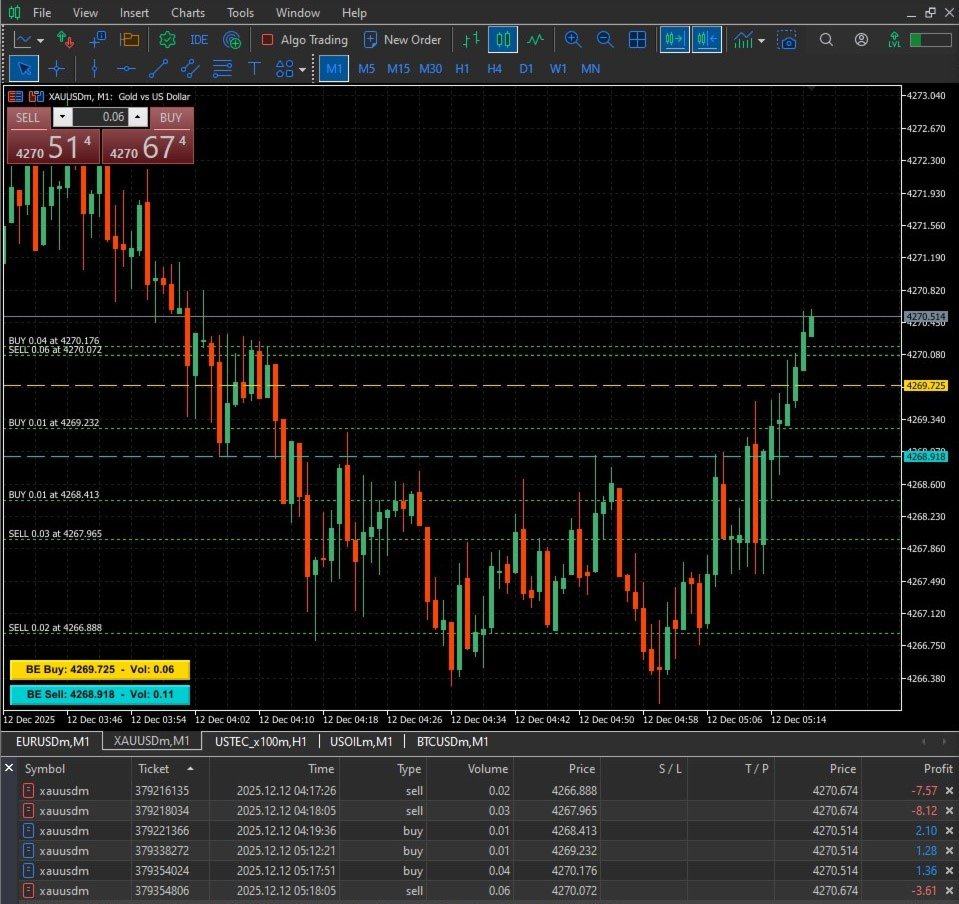The height and width of the screenshot is (904, 959).
Task: Switch to M15 timeframe
Action: [x=398, y=69]
